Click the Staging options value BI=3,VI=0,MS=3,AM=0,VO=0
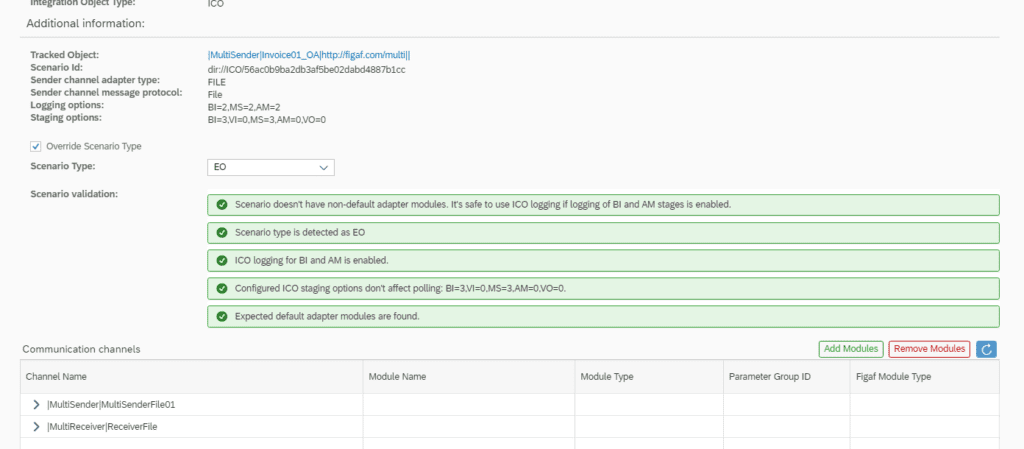The width and height of the screenshot is (1024, 449). coord(266,119)
